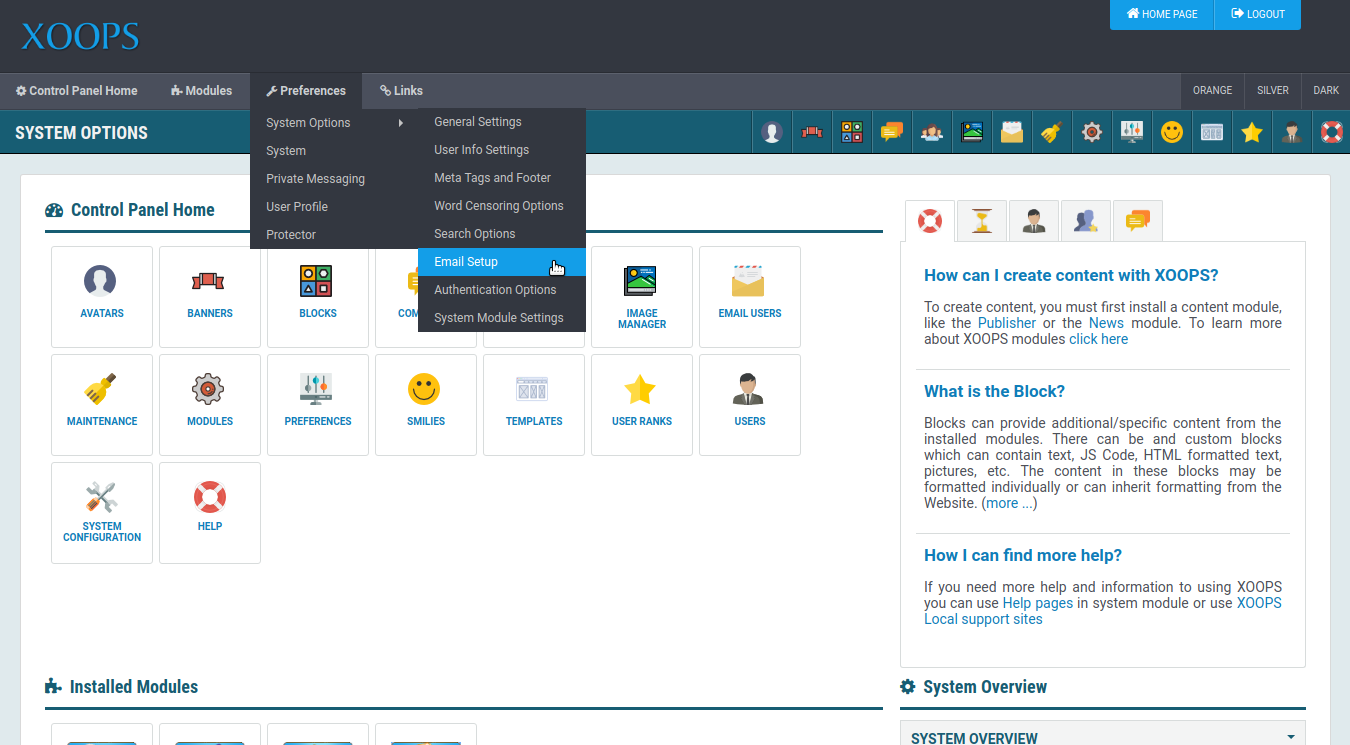Open User Ranks star icon in System Options toolbar
Viewport: 1350px width, 745px height.
(1252, 132)
